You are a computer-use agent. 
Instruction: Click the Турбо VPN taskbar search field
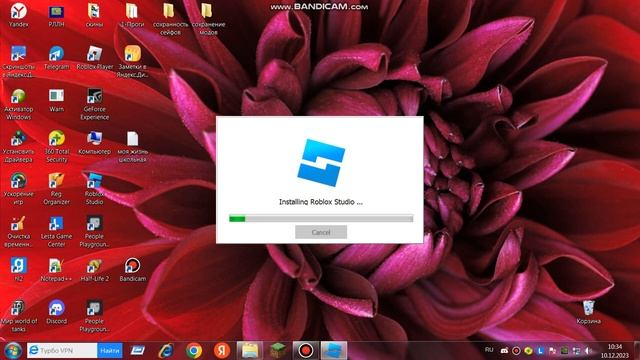pyautogui.click(x=62, y=351)
